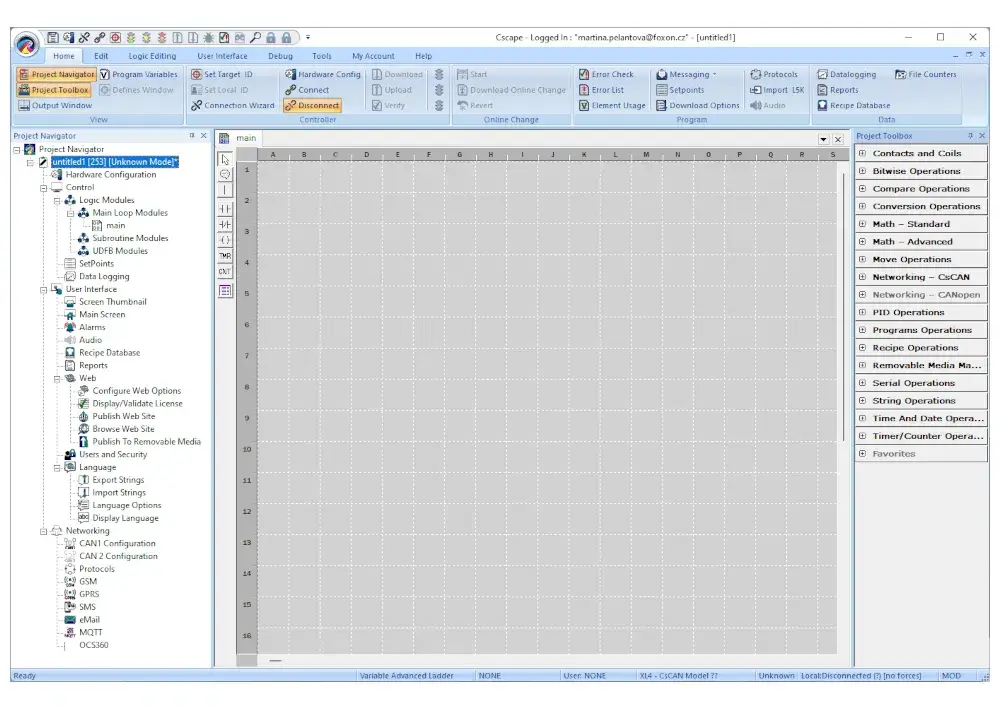Toggle the Output Window view
The width and height of the screenshot is (1000, 710).
(x=55, y=105)
